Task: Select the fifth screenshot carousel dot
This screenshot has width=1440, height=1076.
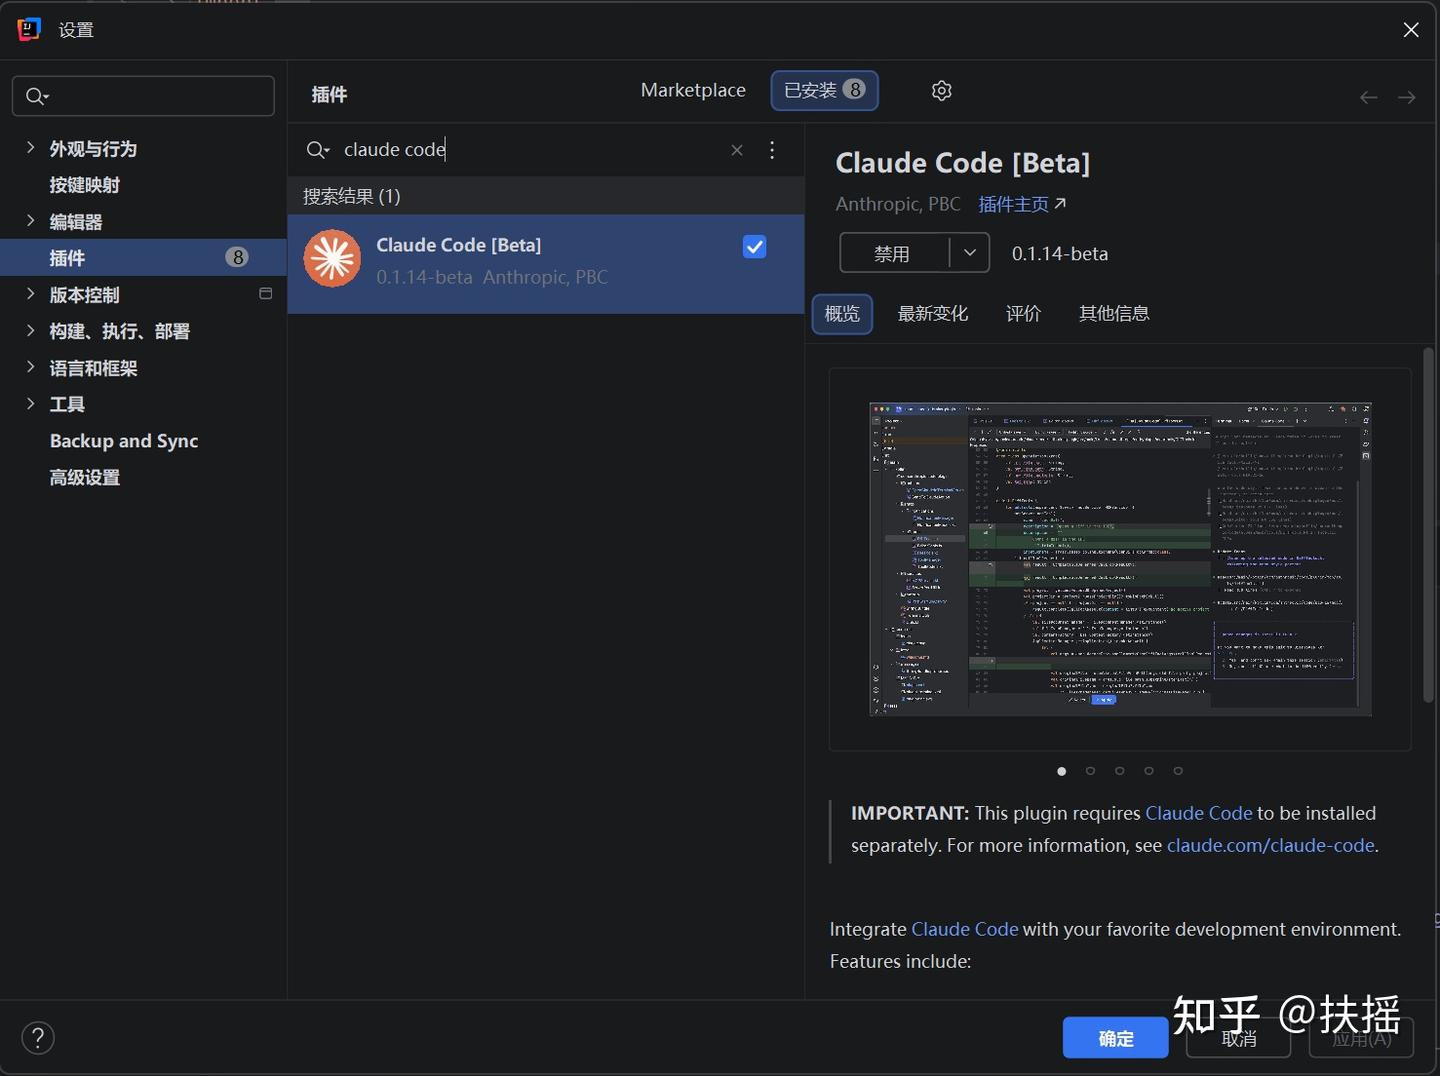Action: pyautogui.click(x=1178, y=771)
